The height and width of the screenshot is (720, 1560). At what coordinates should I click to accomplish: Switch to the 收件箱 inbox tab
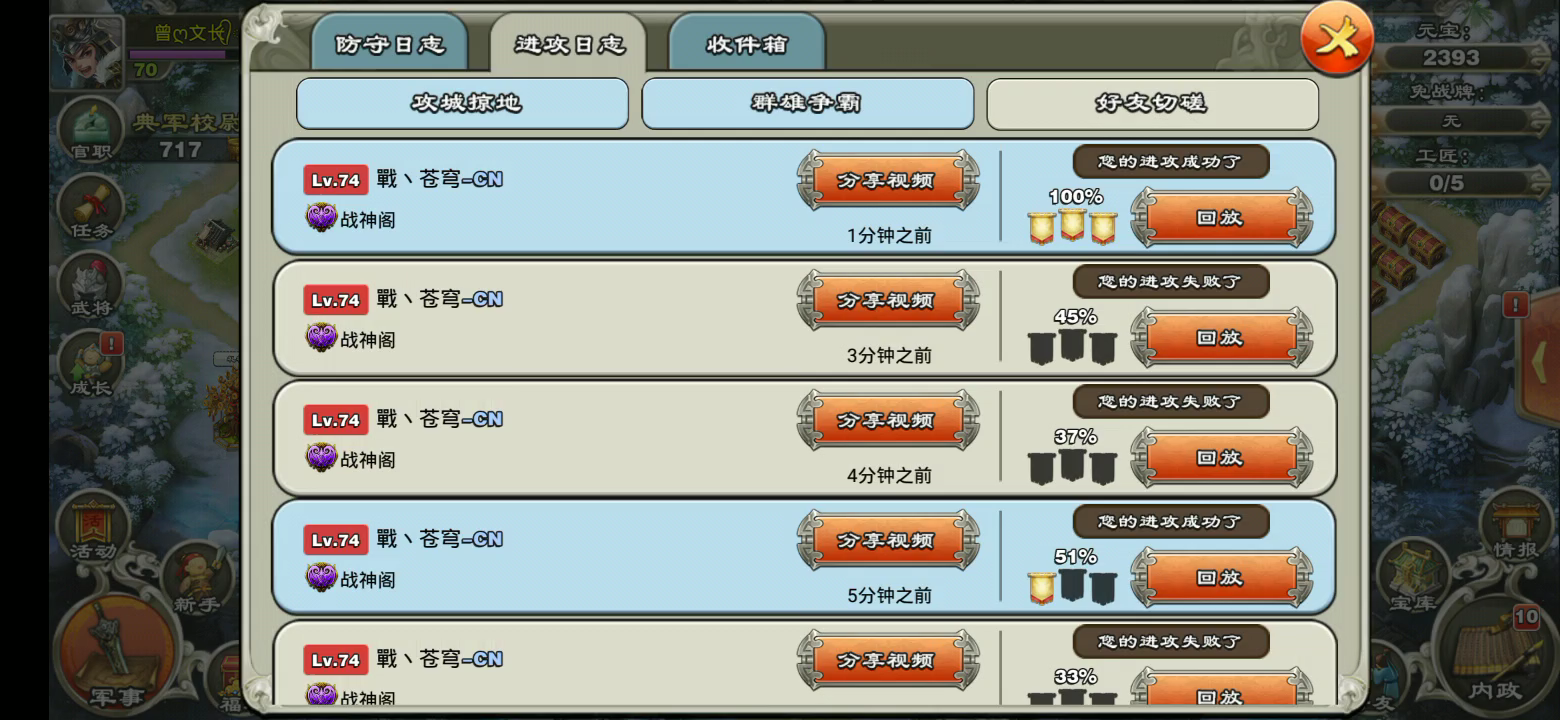[747, 44]
